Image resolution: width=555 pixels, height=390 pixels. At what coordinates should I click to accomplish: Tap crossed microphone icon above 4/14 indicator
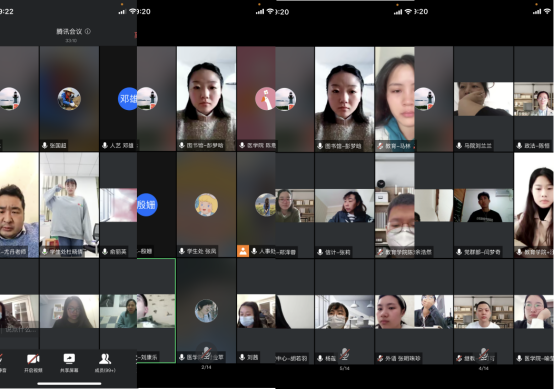[484, 352]
